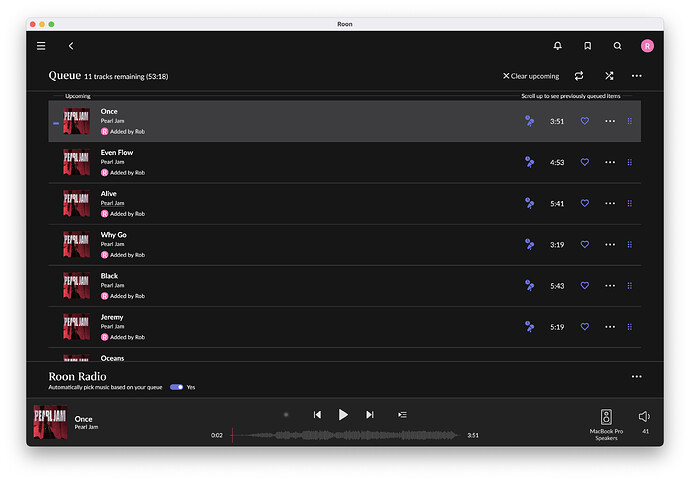Viewport: 690px width, 480px height.
Task: Select Even Flow track title
Action: coord(117,153)
